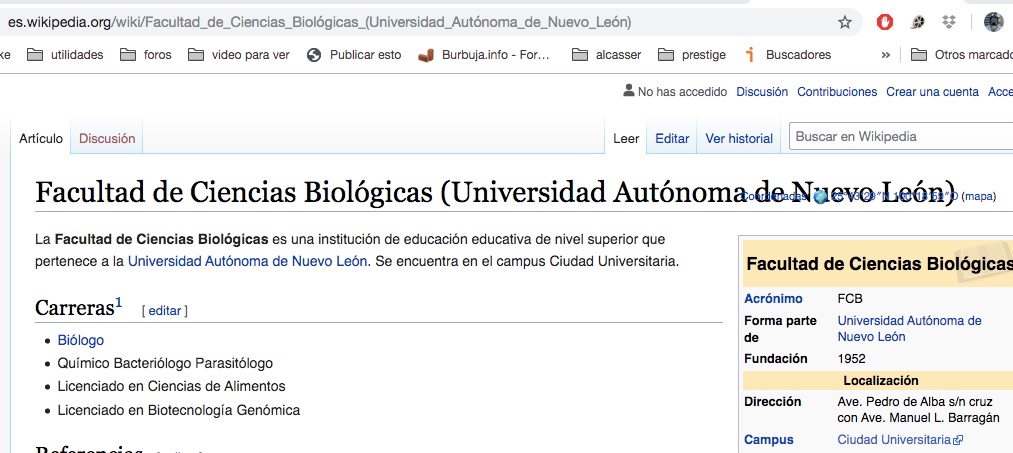Click the globe icon beside the coordinates
Image resolution: width=1013 pixels, height=453 pixels.
(x=821, y=197)
